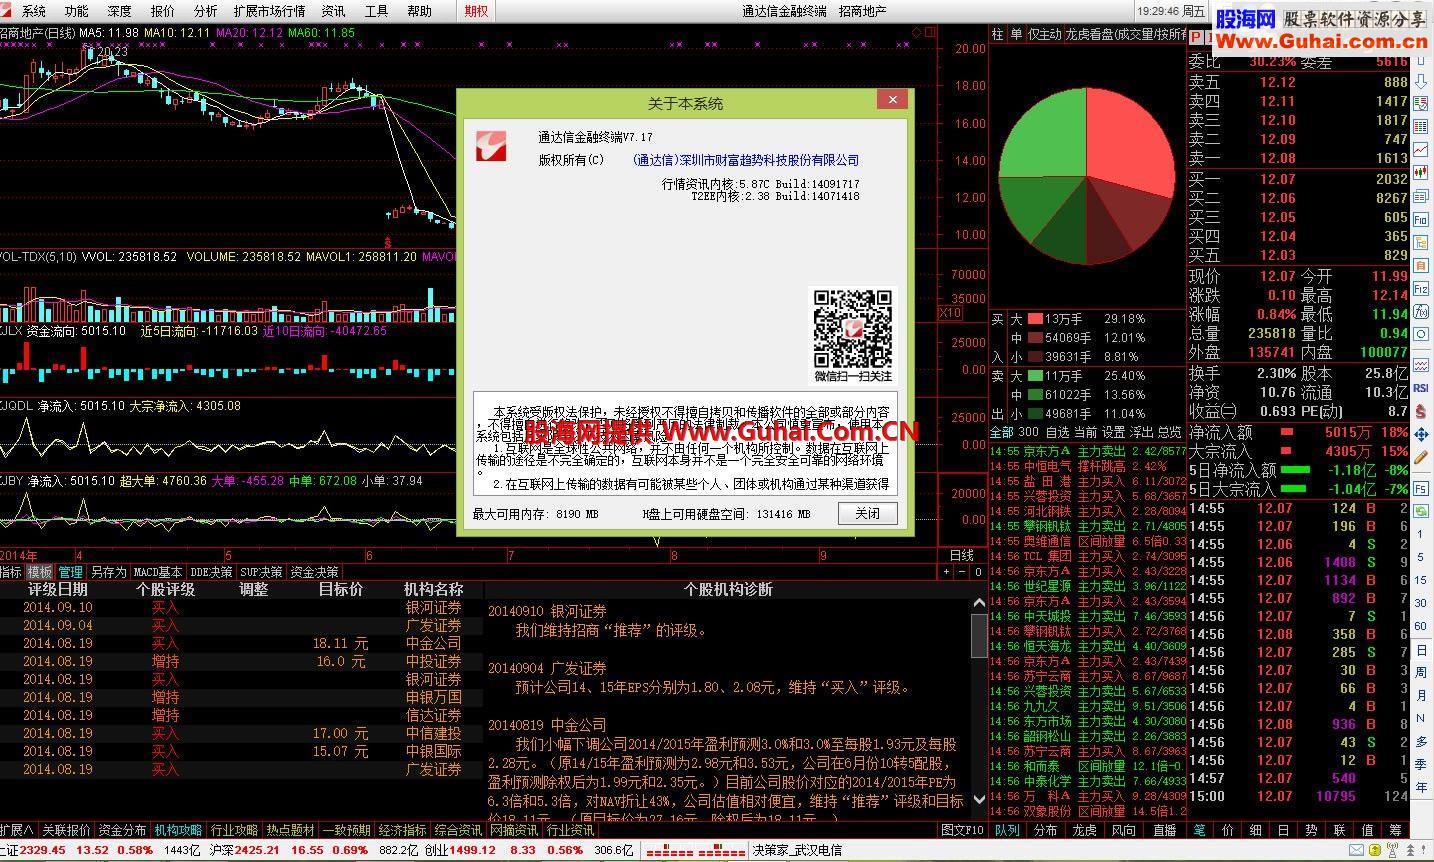Switch to the 龙虎 tab at panel bottom
Image resolution: width=1434 pixels, height=862 pixels.
click(x=1085, y=830)
